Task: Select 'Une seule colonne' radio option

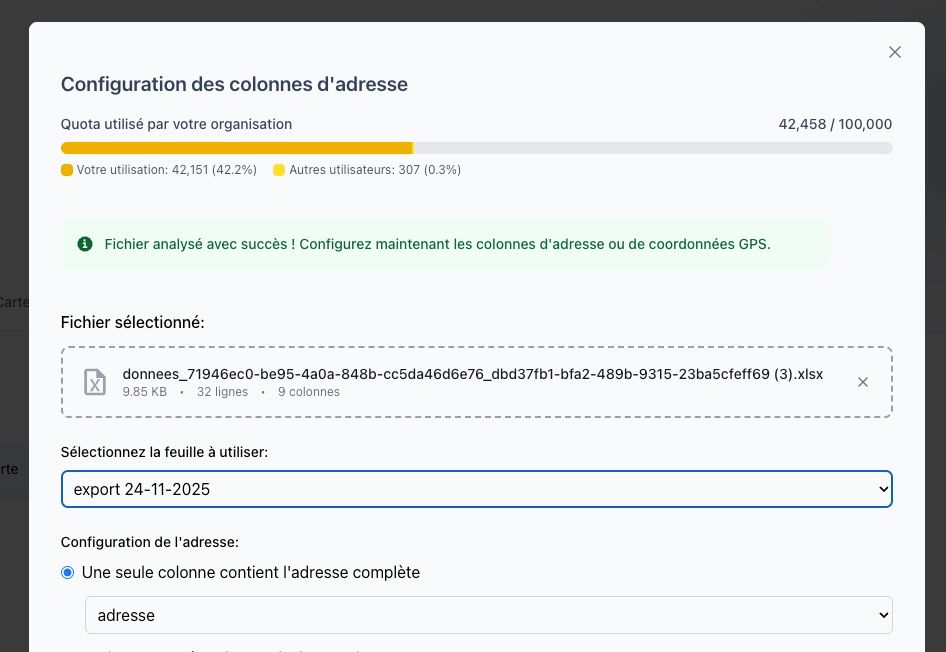Action: (x=68, y=573)
